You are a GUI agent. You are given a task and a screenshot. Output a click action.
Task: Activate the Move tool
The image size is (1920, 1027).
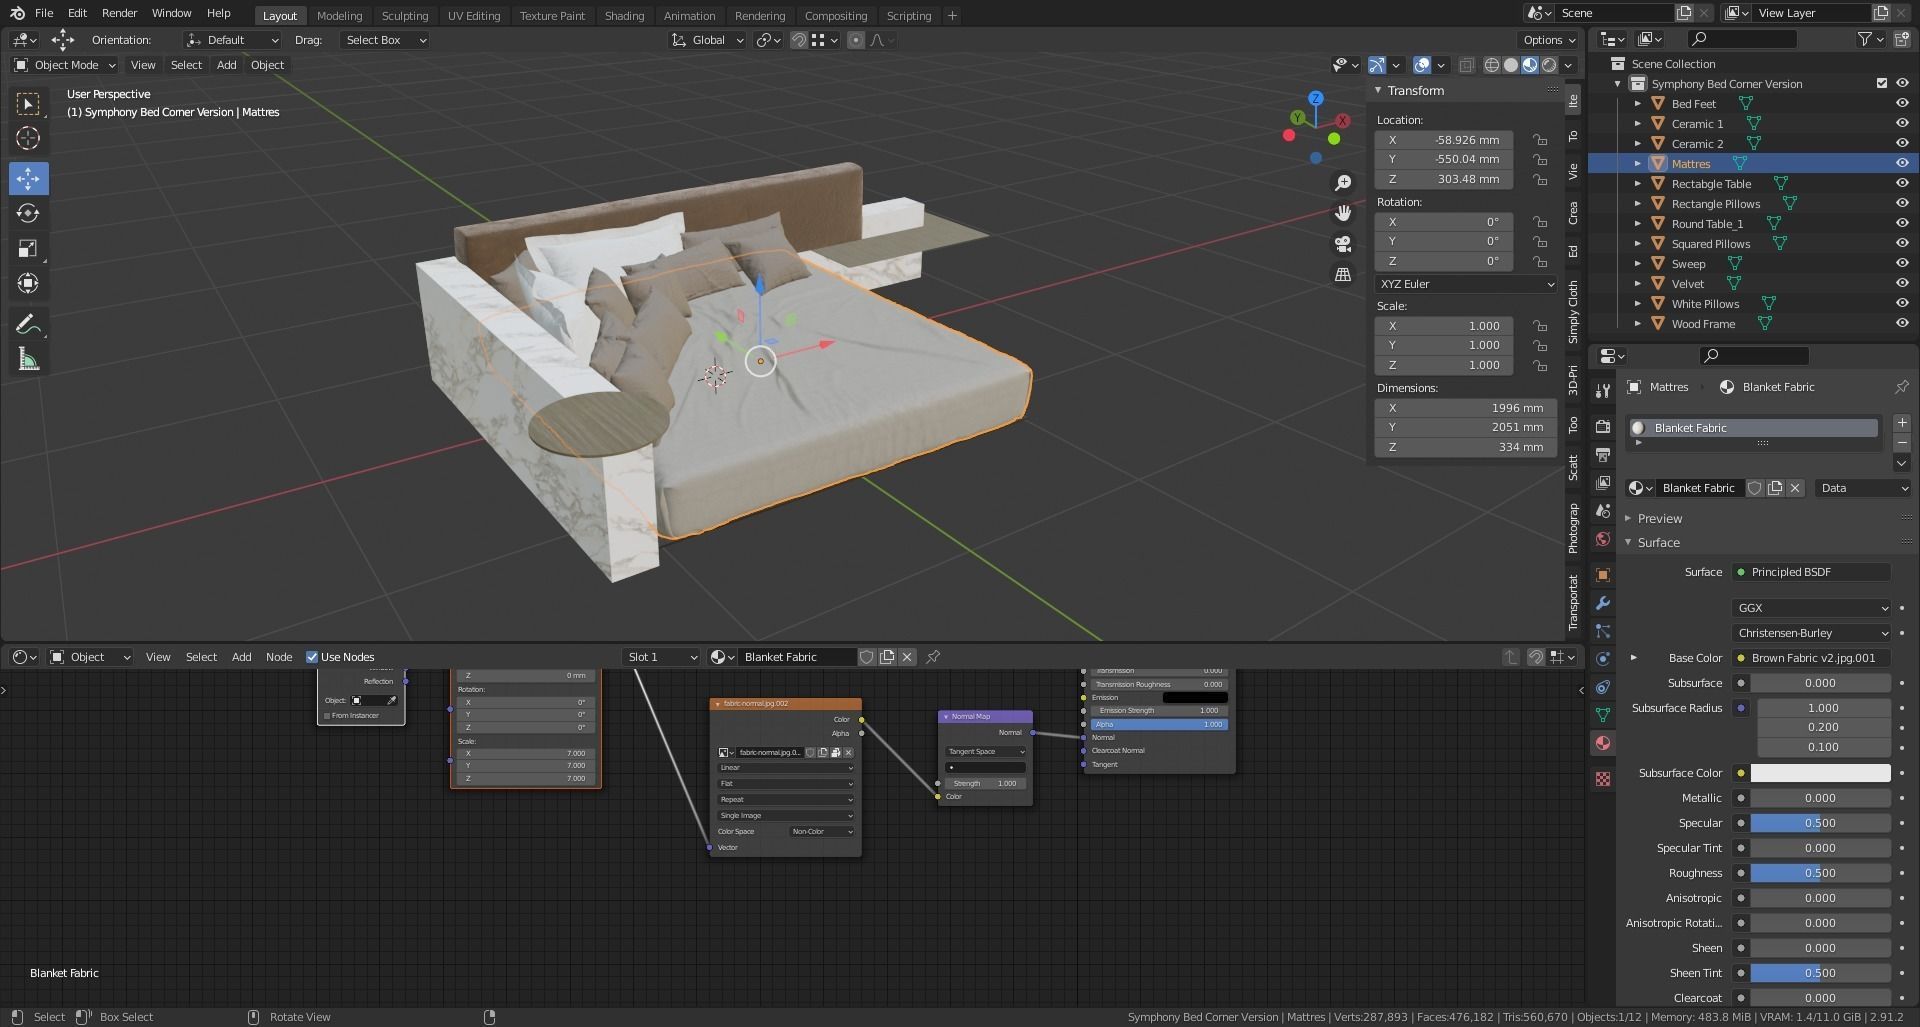[28, 179]
